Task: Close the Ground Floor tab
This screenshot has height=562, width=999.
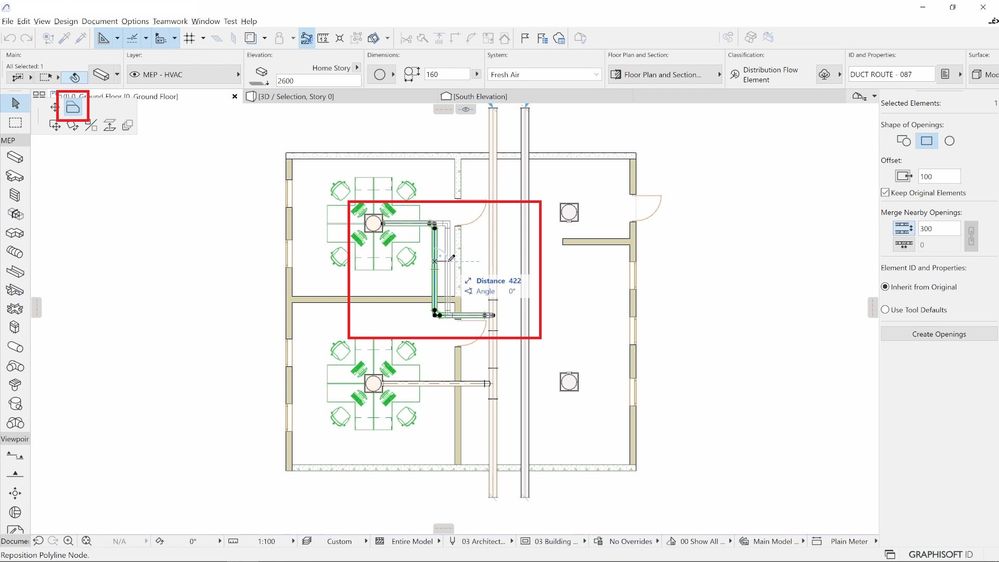Action: click(234, 96)
